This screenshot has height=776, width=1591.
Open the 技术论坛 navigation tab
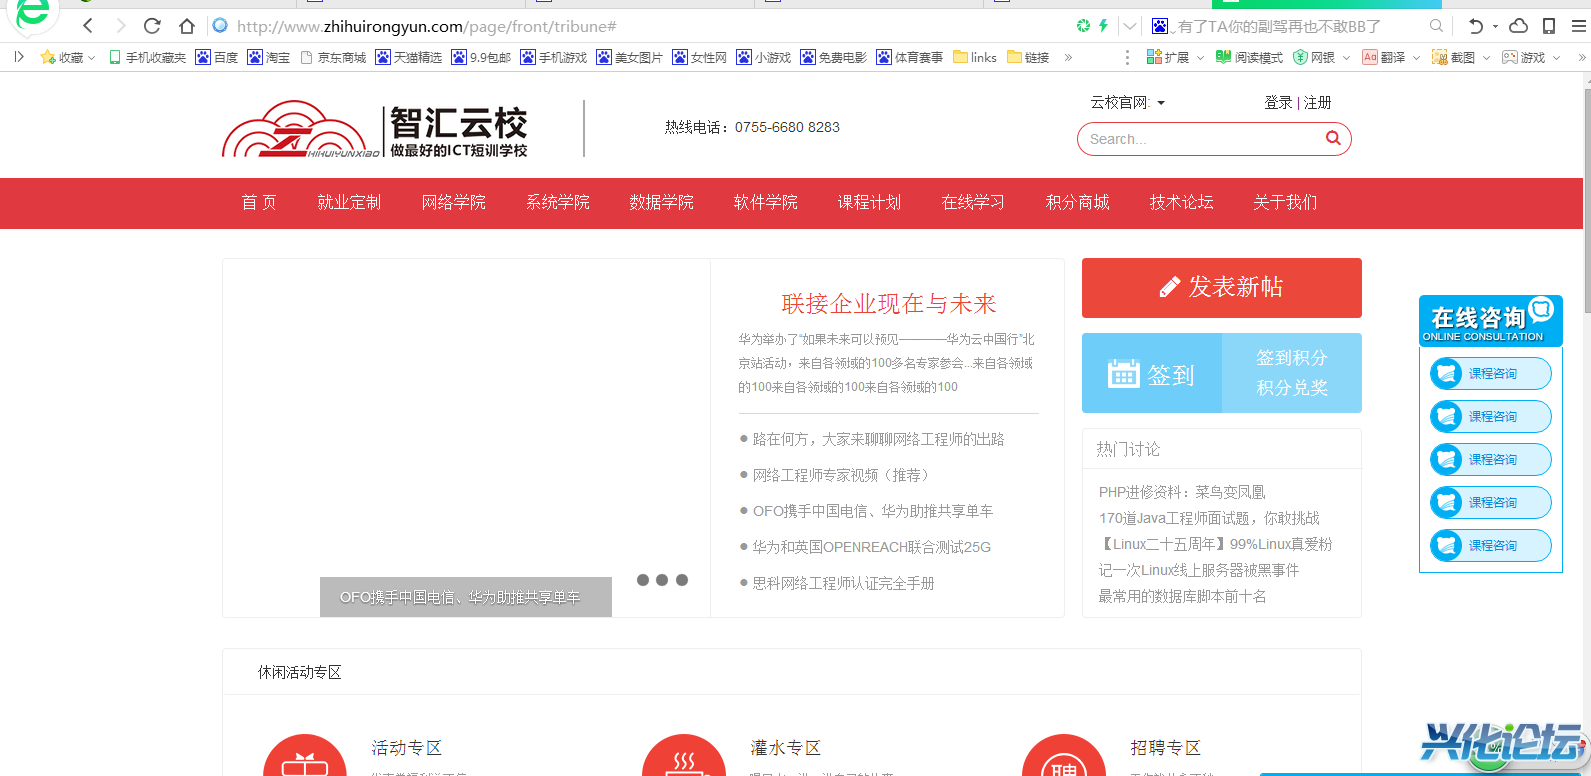pos(1181,203)
